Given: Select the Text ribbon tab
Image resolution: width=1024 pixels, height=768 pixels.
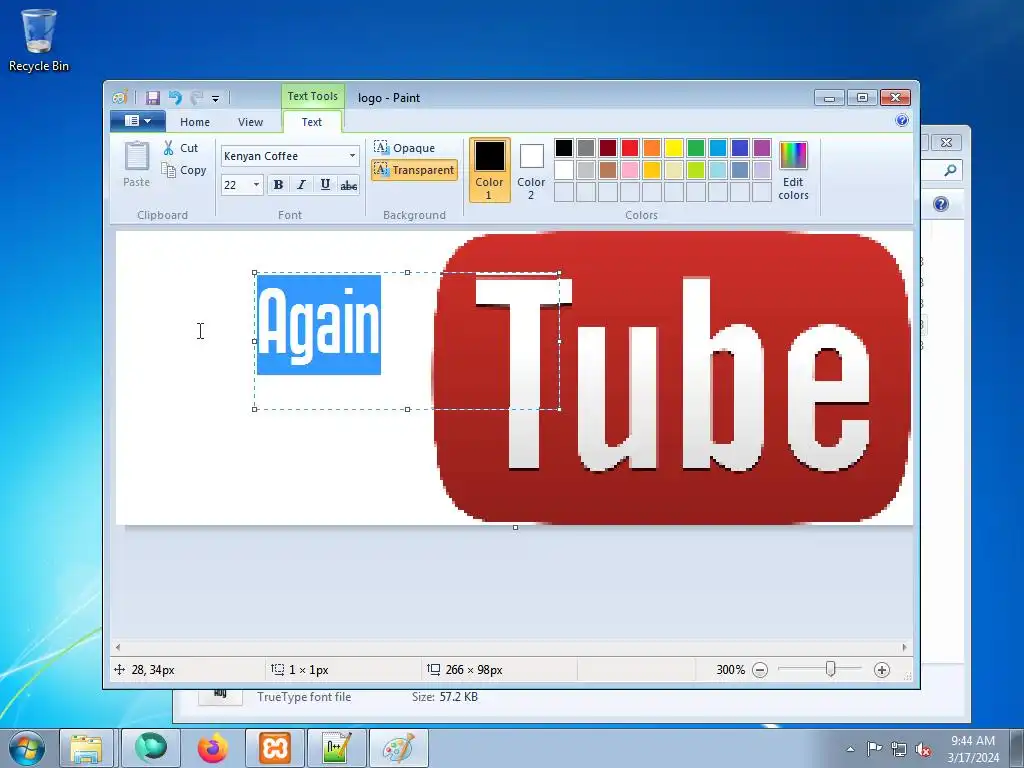Looking at the screenshot, I should pyautogui.click(x=312, y=121).
